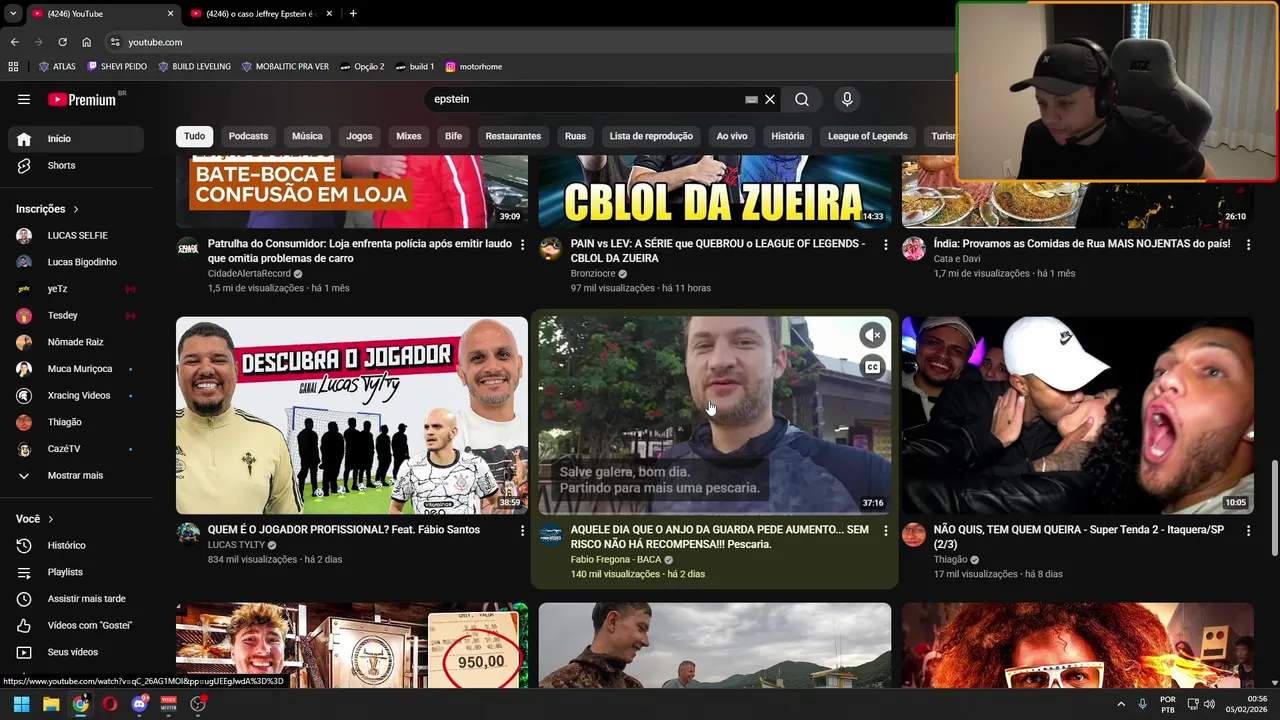
Task: Start voice search with the microphone
Action: pos(847,99)
